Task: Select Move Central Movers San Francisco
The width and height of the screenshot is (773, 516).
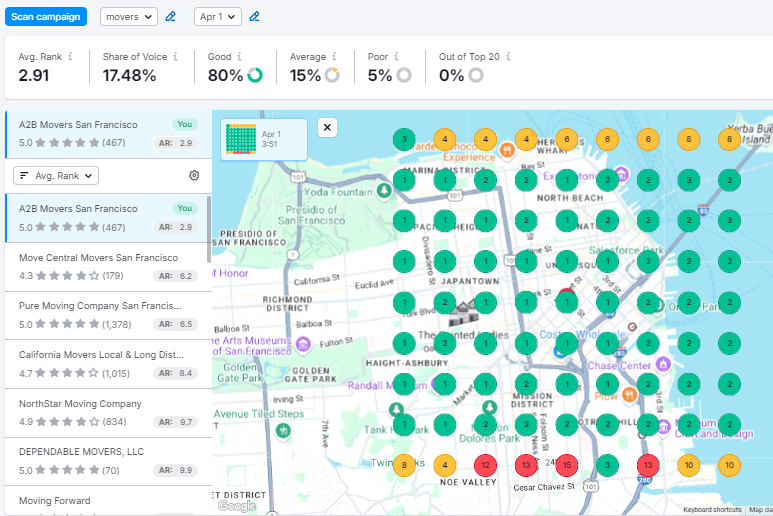Action: point(108,267)
